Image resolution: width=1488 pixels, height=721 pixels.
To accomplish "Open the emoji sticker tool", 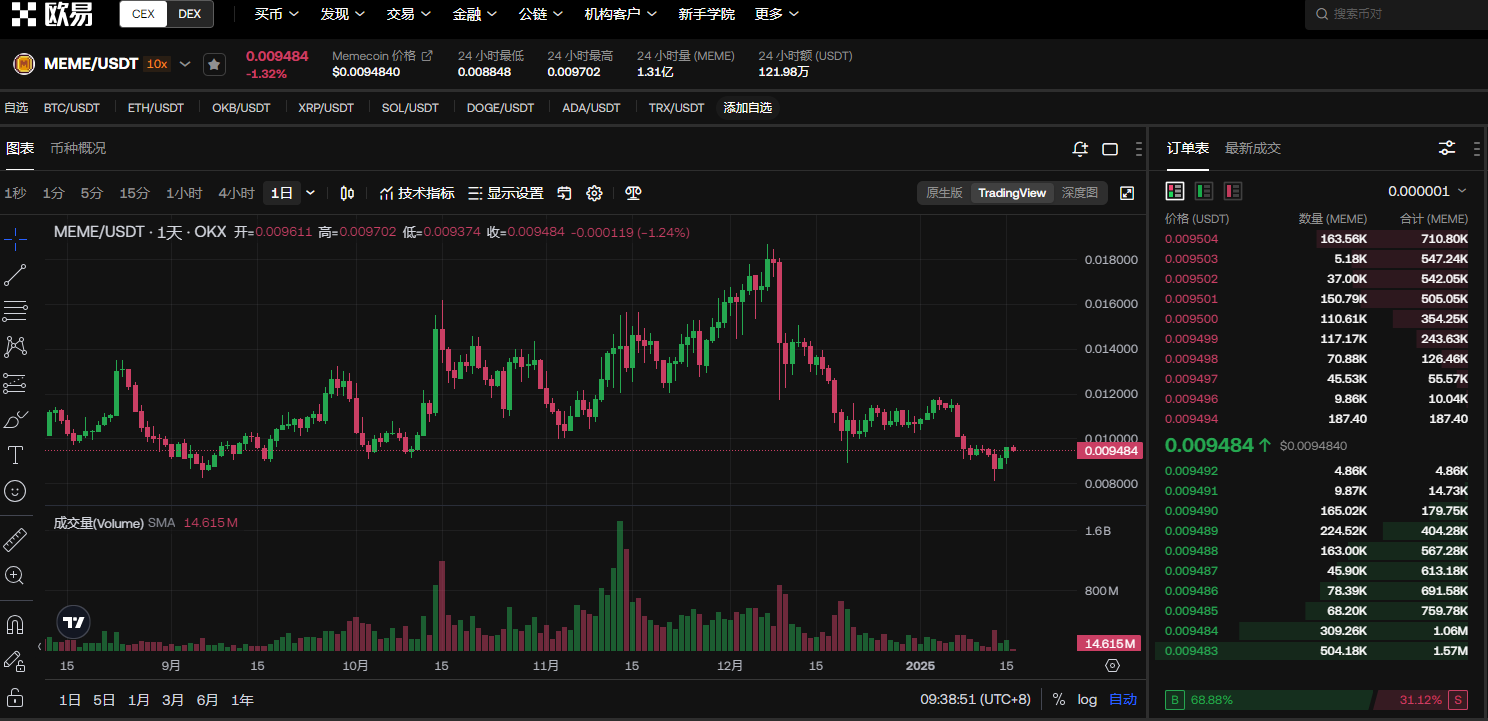I will [x=15, y=491].
